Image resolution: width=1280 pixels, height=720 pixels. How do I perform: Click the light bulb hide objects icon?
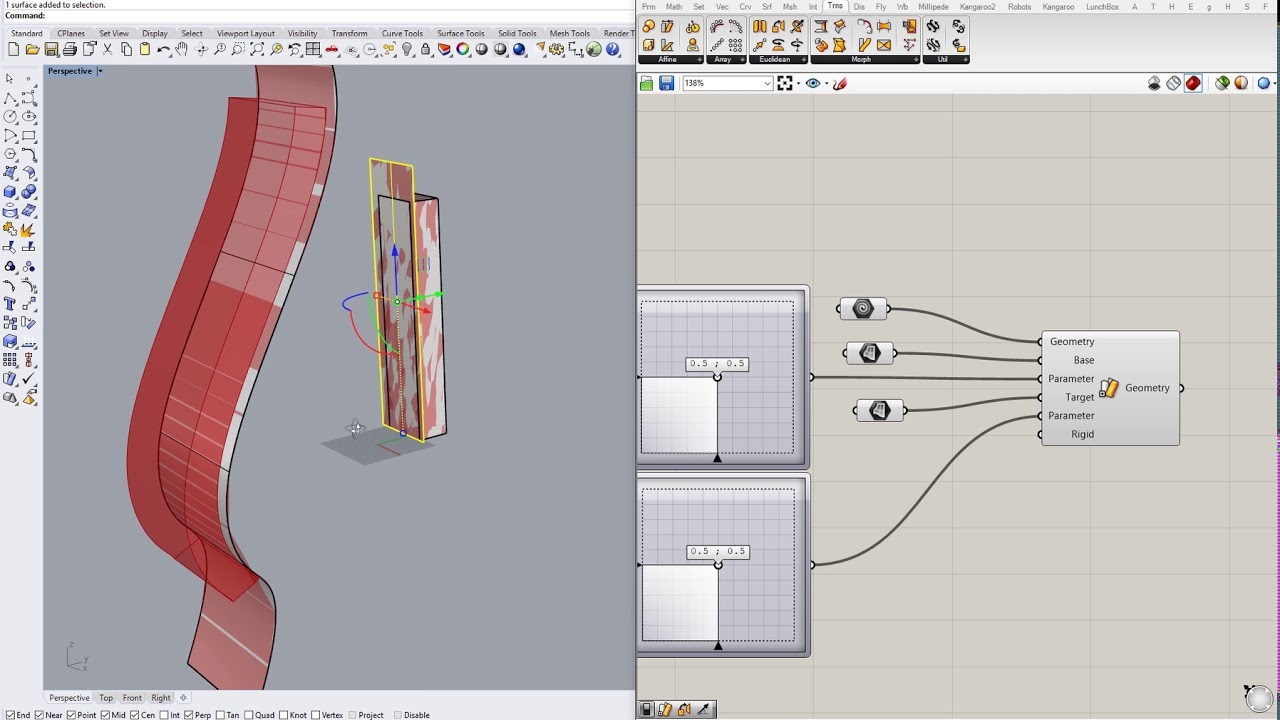(407, 49)
